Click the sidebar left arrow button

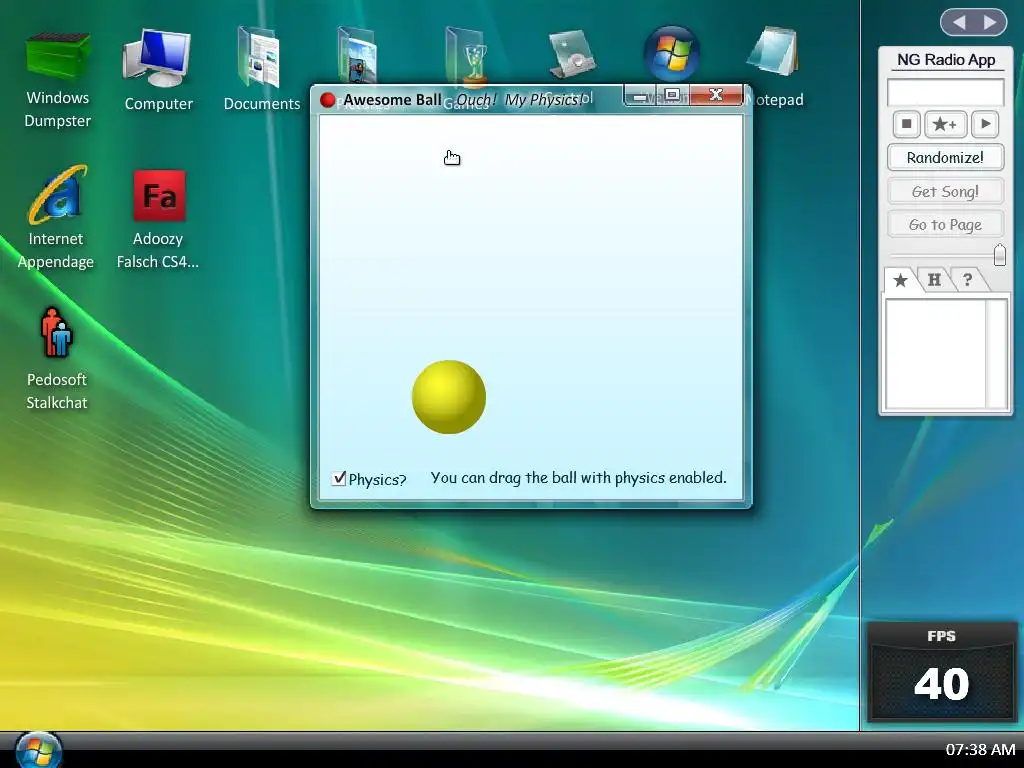tap(959, 23)
